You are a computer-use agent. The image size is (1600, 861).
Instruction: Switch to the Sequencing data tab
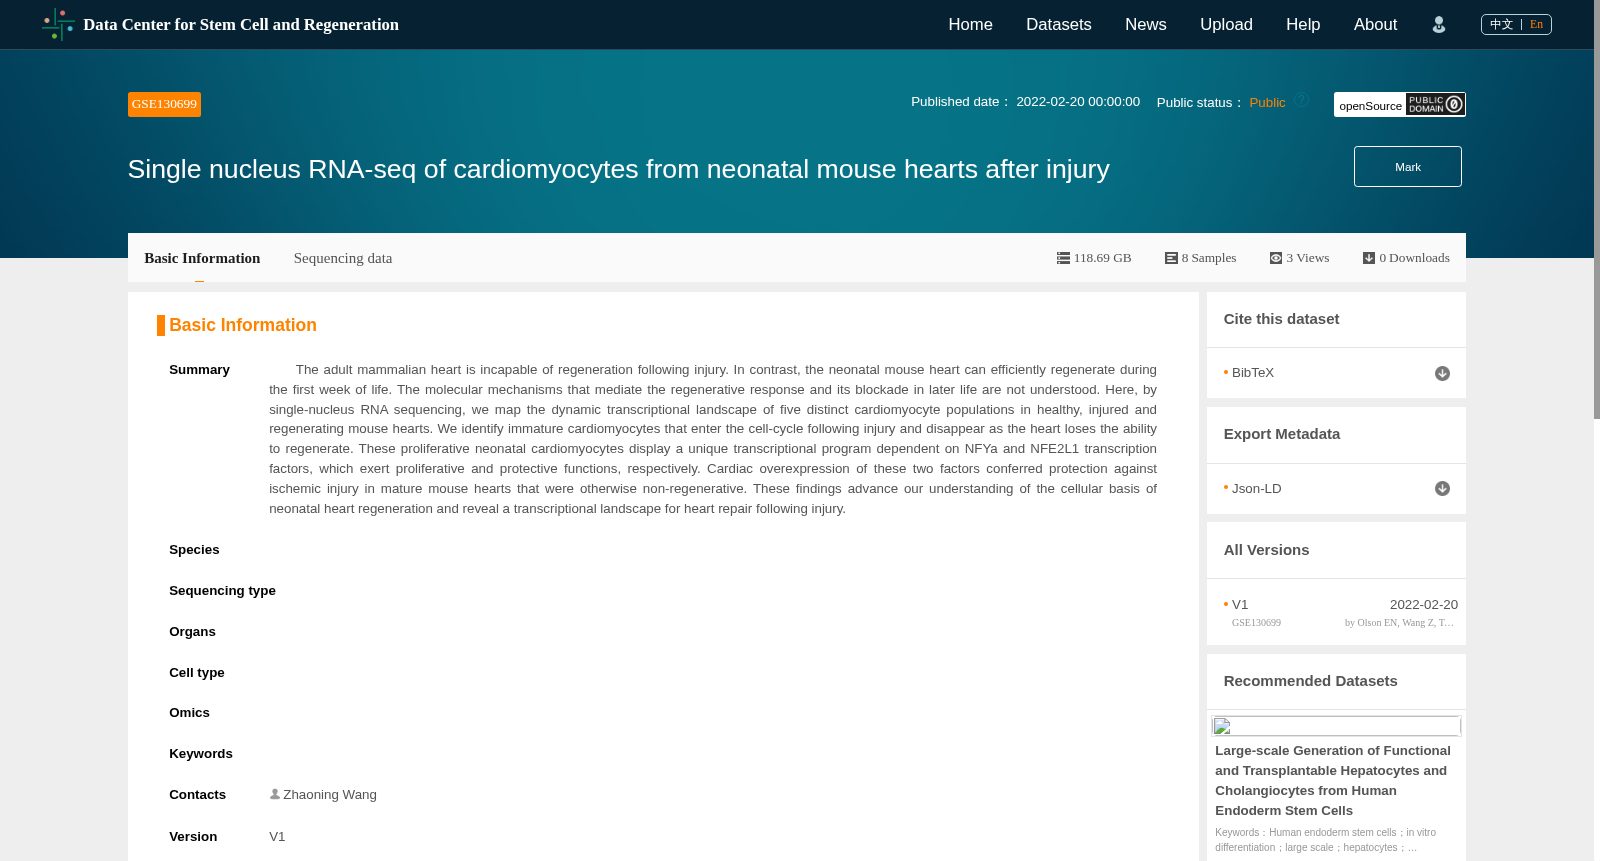(x=343, y=258)
